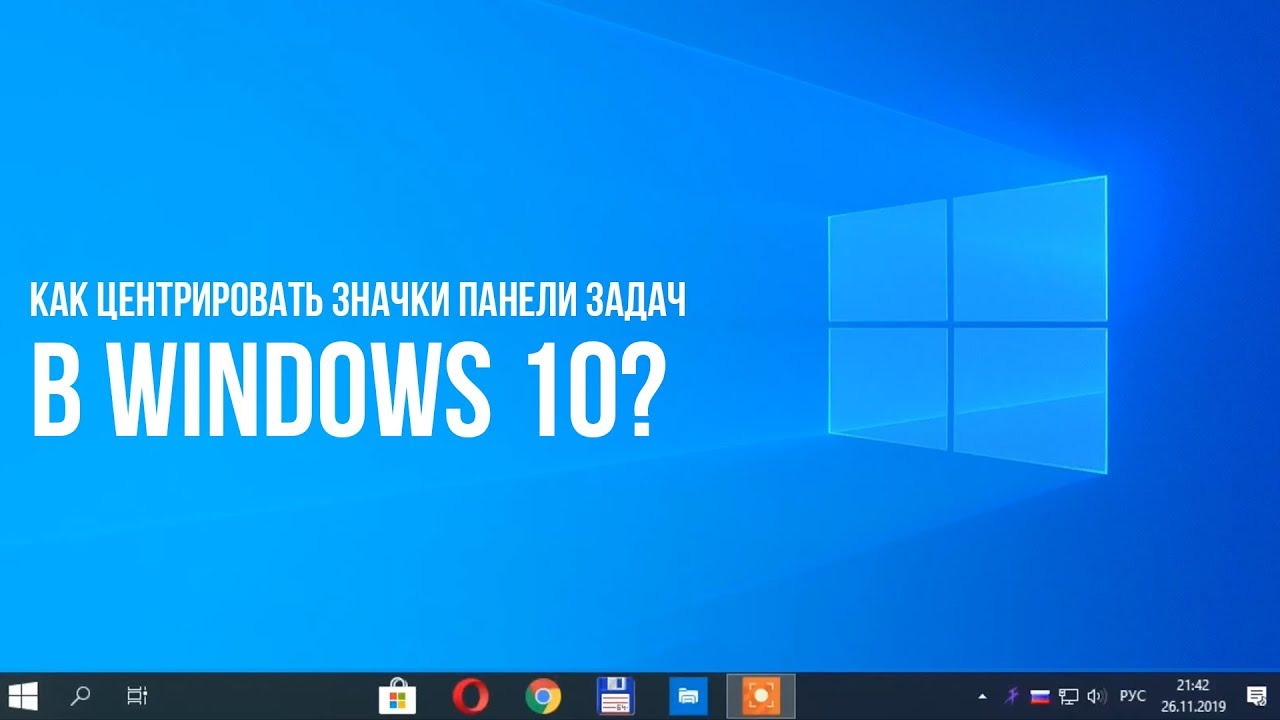Launch Opera browser from taskbar

(470, 696)
